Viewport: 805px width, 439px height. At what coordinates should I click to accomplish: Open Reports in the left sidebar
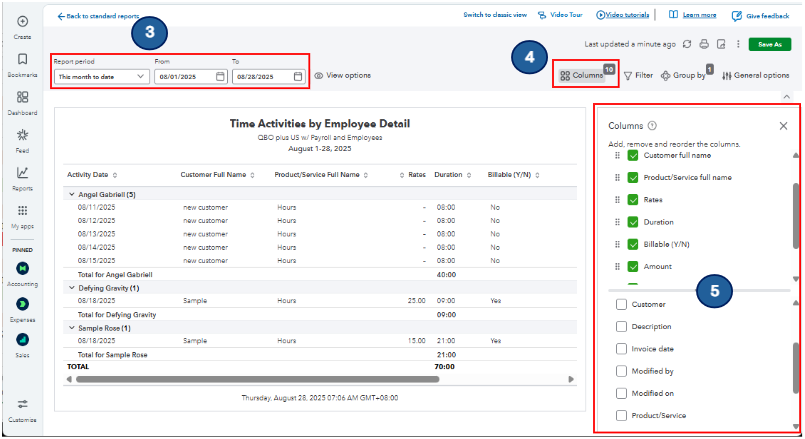[22, 173]
